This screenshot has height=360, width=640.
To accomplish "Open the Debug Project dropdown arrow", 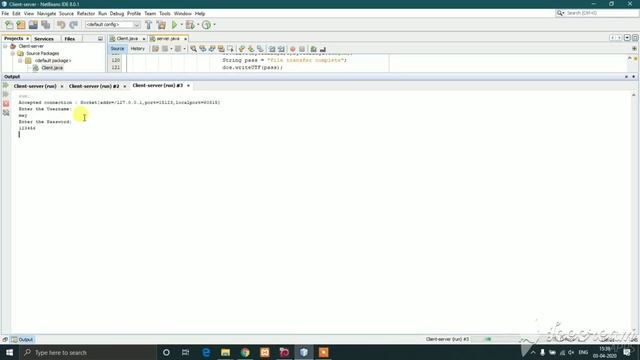I will (198, 25).
